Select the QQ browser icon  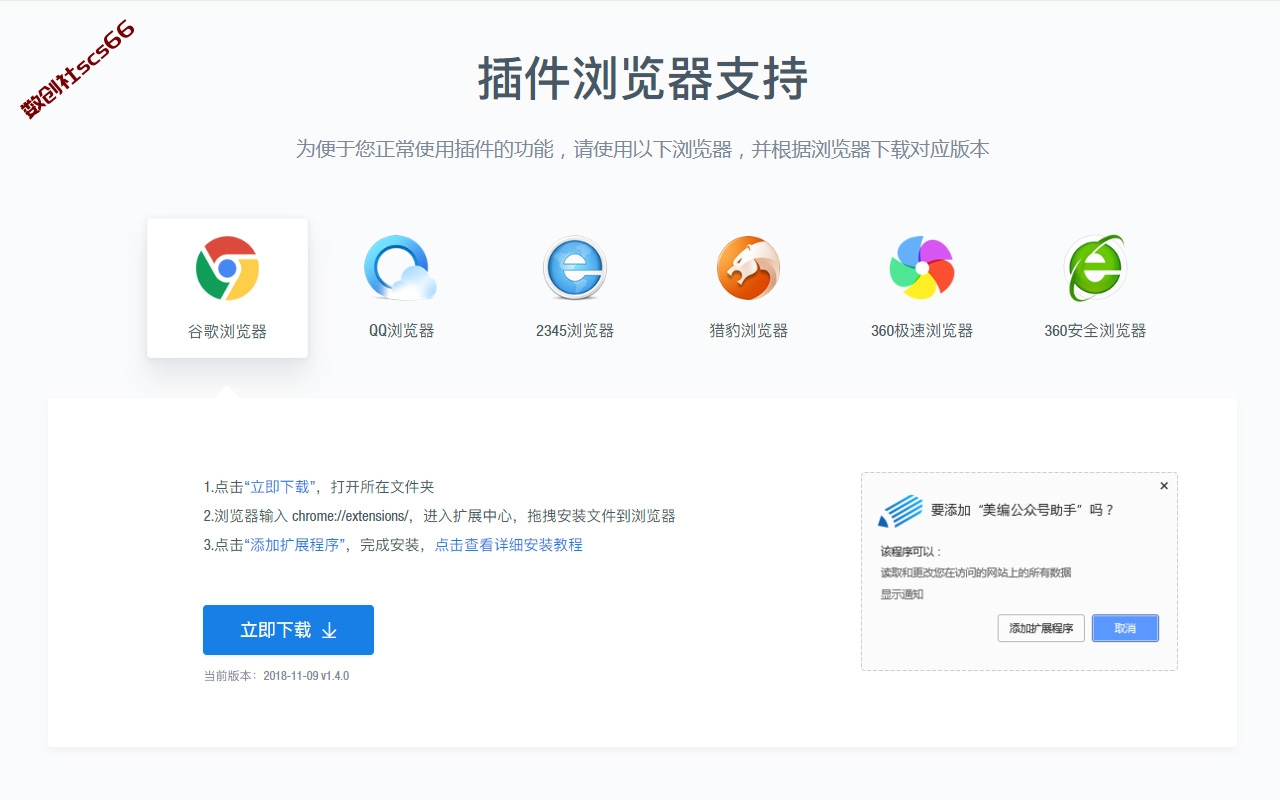(x=400, y=268)
